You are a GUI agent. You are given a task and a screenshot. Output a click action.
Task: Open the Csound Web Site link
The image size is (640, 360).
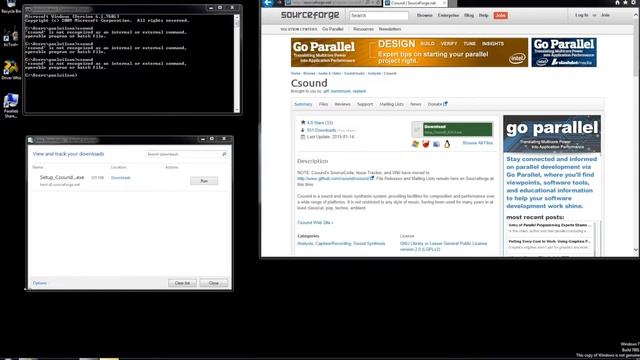pyautogui.click(x=315, y=223)
